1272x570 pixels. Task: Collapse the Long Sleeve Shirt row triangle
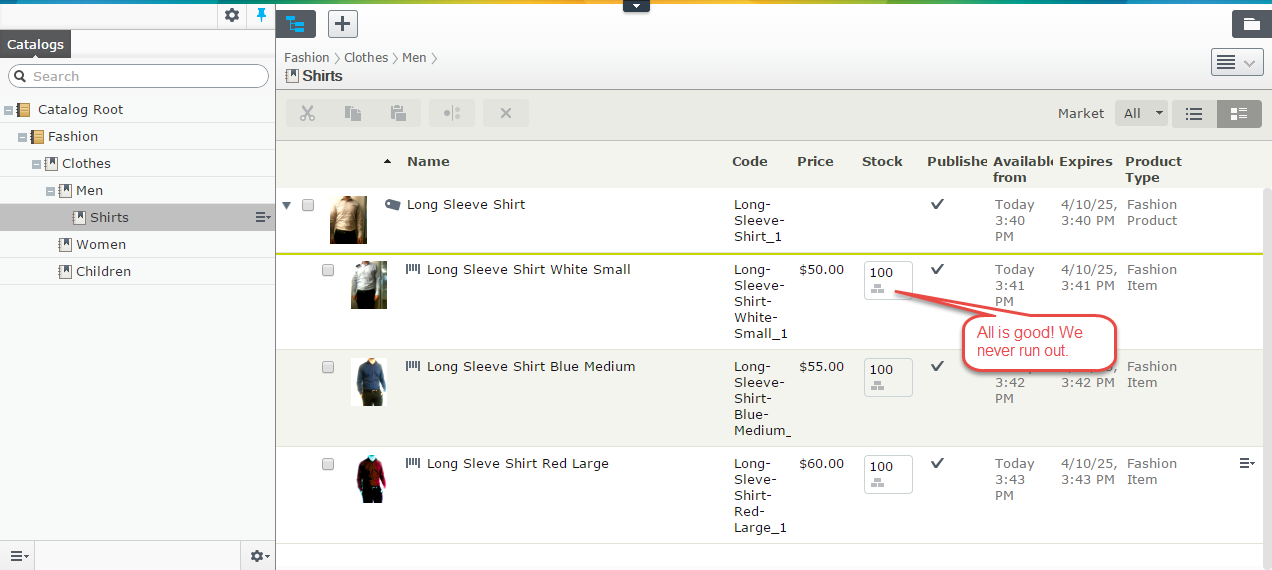[287, 206]
